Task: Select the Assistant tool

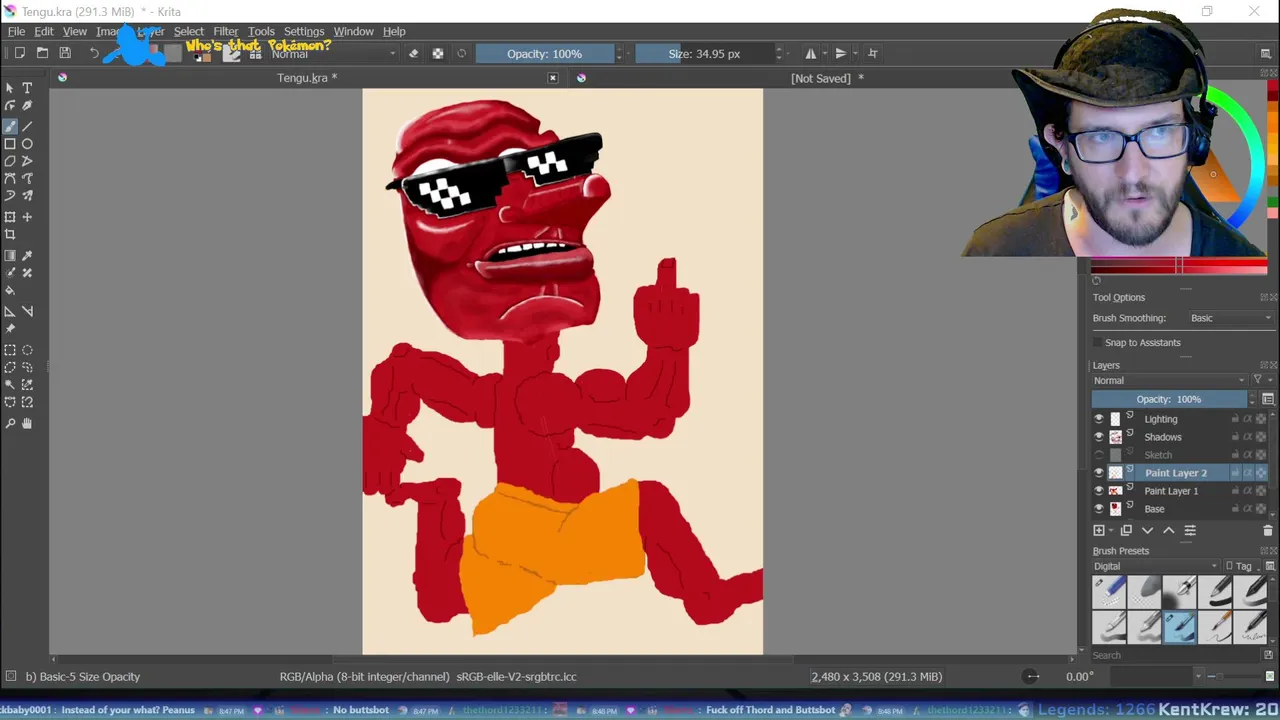Action: [10, 311]
